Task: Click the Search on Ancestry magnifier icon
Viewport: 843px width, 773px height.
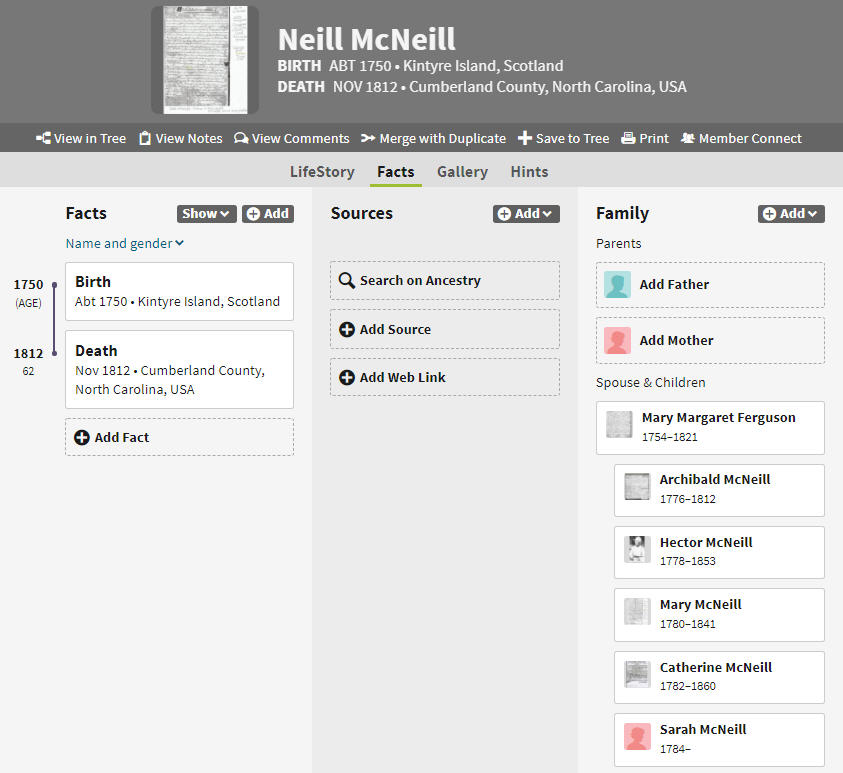Action: pos(347,281)
